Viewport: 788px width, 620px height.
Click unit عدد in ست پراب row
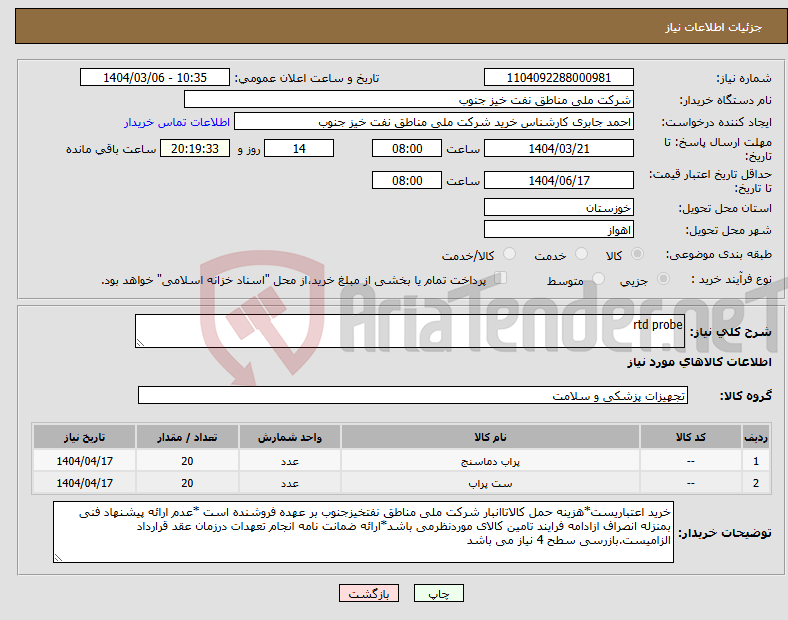290,483
